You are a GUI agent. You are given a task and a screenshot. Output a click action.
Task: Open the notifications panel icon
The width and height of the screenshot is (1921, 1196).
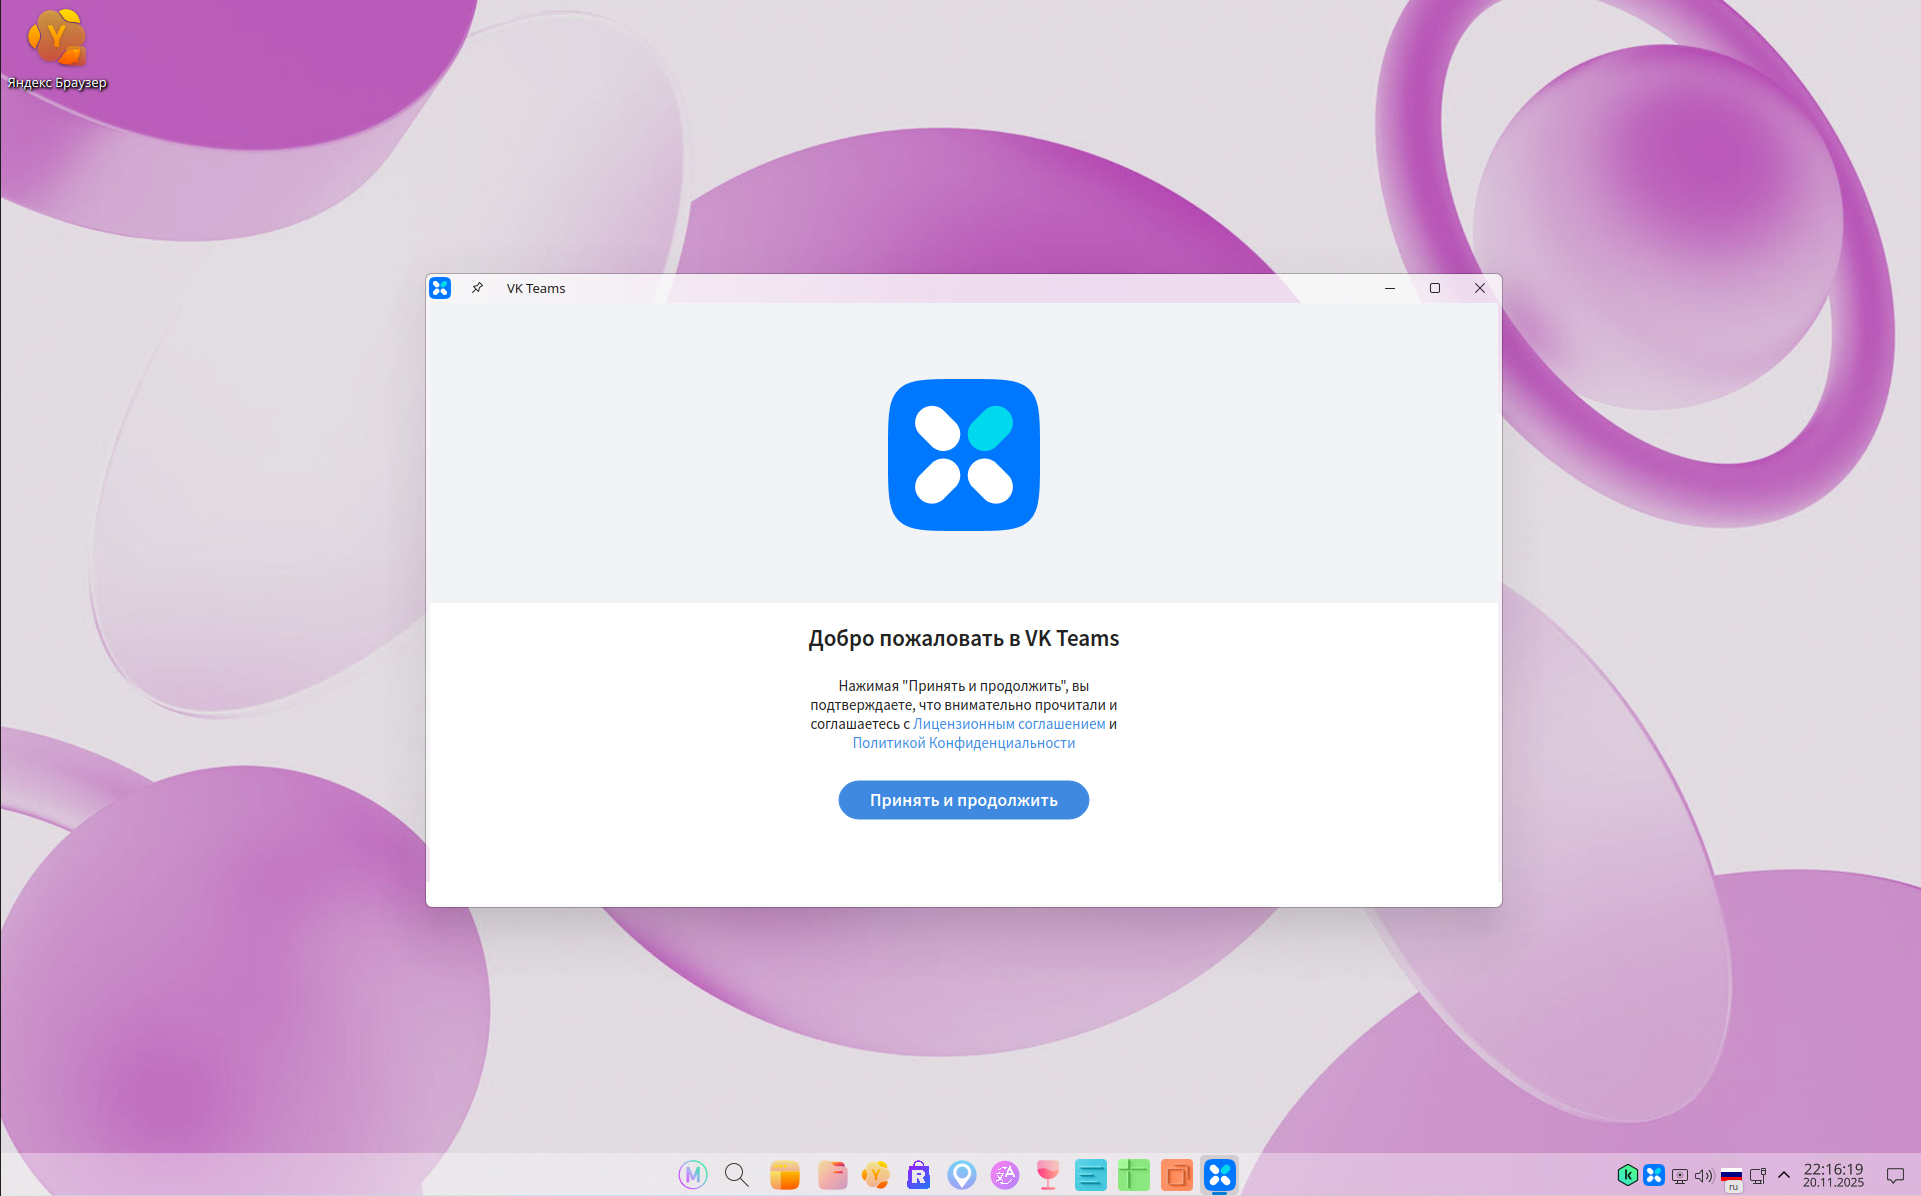[x=1895, y=1175]
